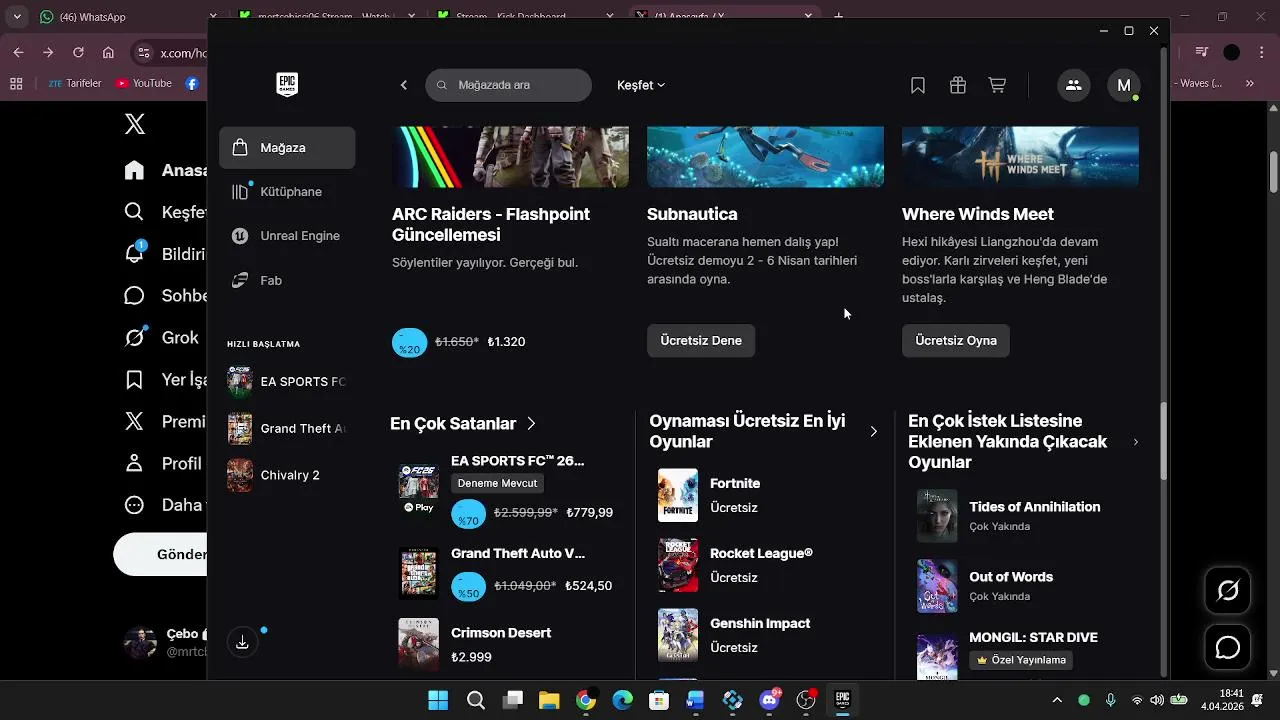Expand En Çok Satanlar list arrow
Viewport: 1280px width, 720px height.
coord(531,424)
